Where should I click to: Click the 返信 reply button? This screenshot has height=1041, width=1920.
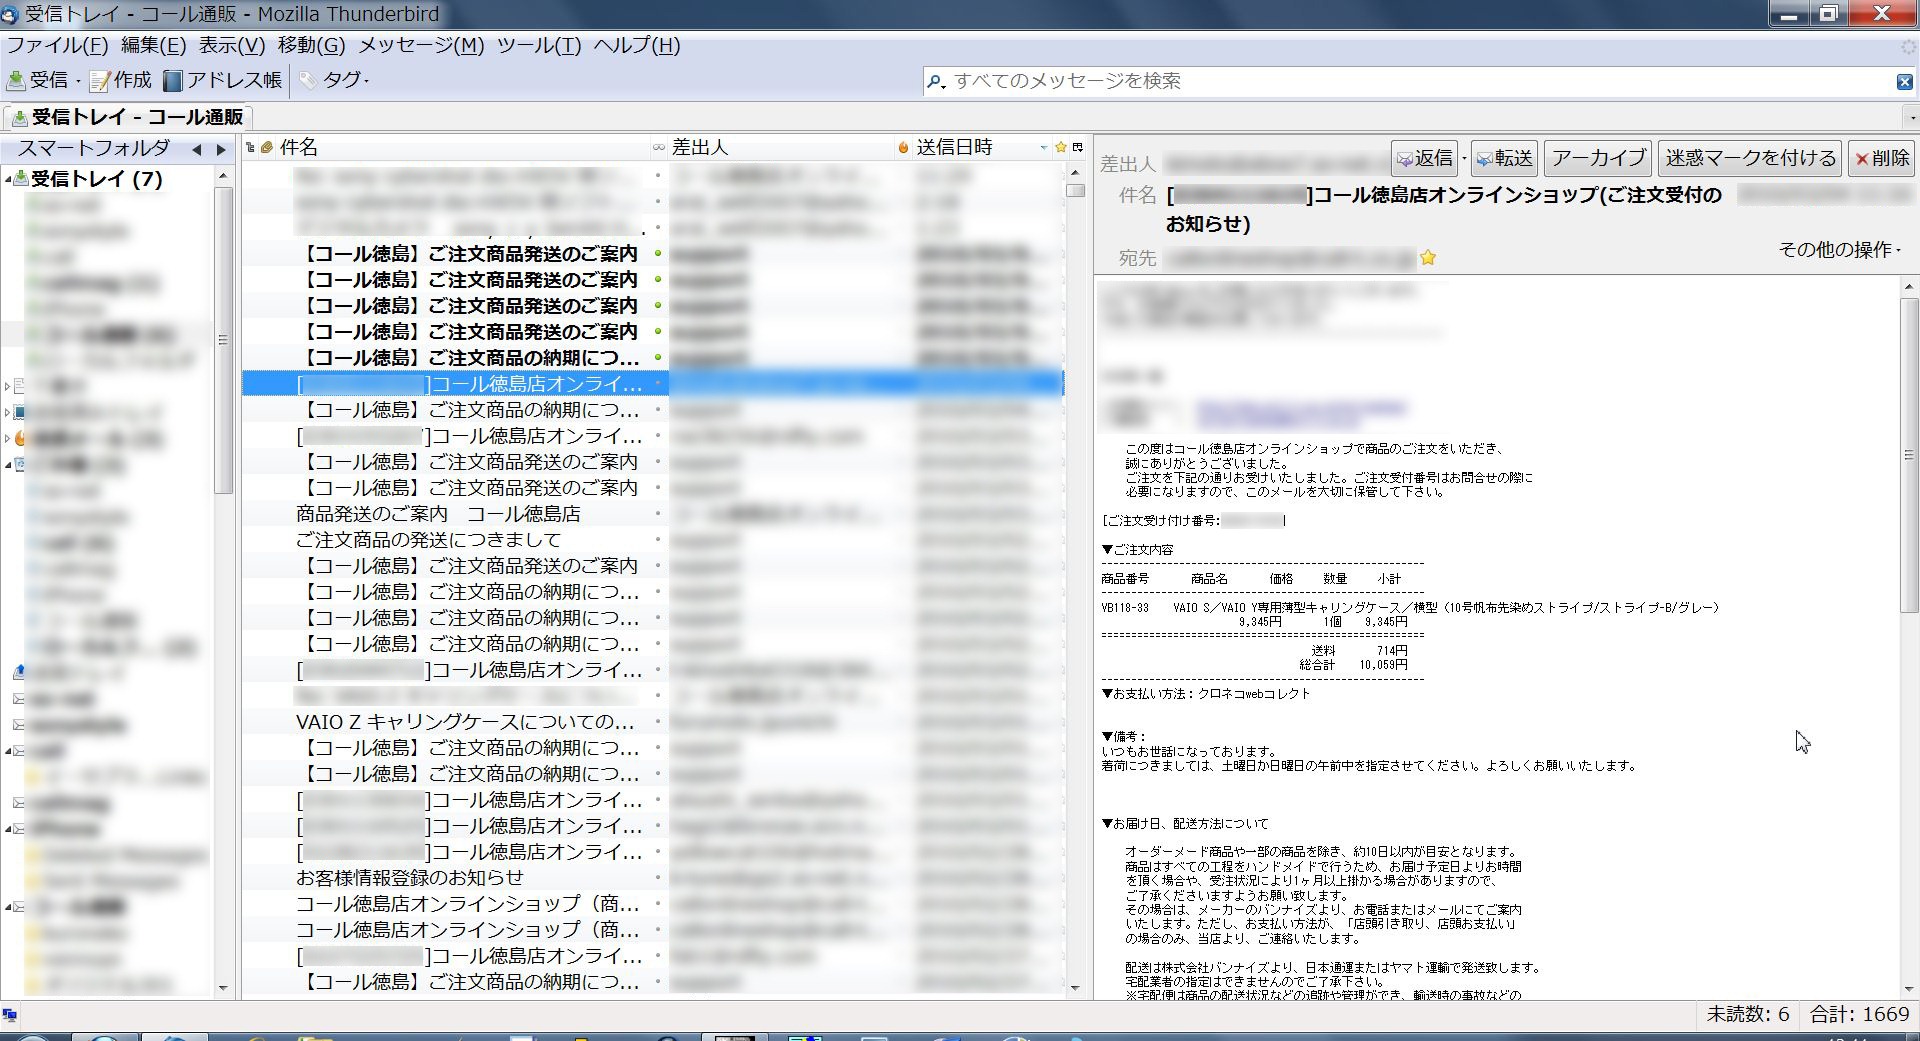click(x=1425, y=158)
